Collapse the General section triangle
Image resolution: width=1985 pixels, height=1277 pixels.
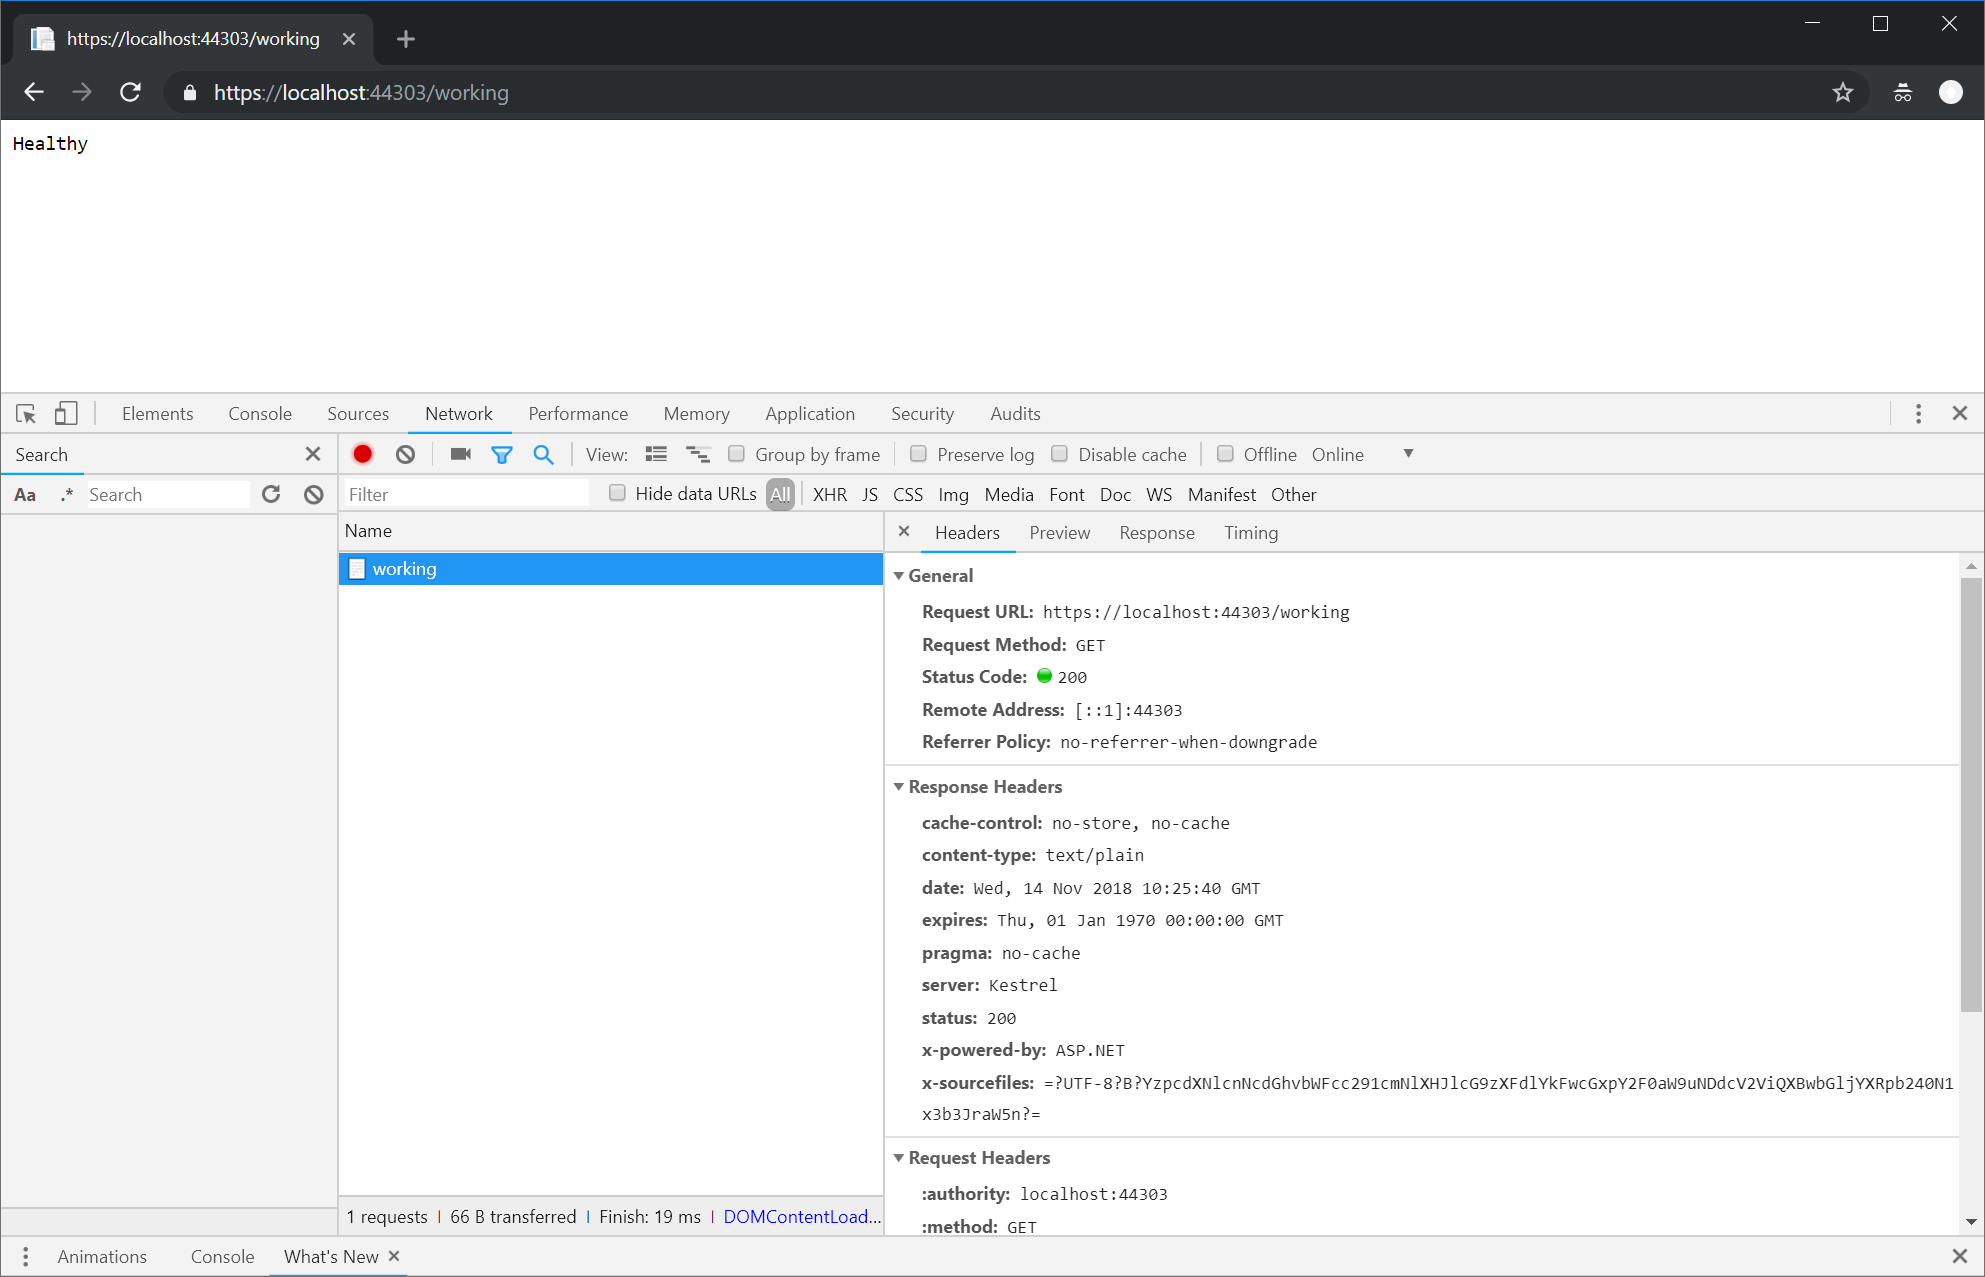898,576
